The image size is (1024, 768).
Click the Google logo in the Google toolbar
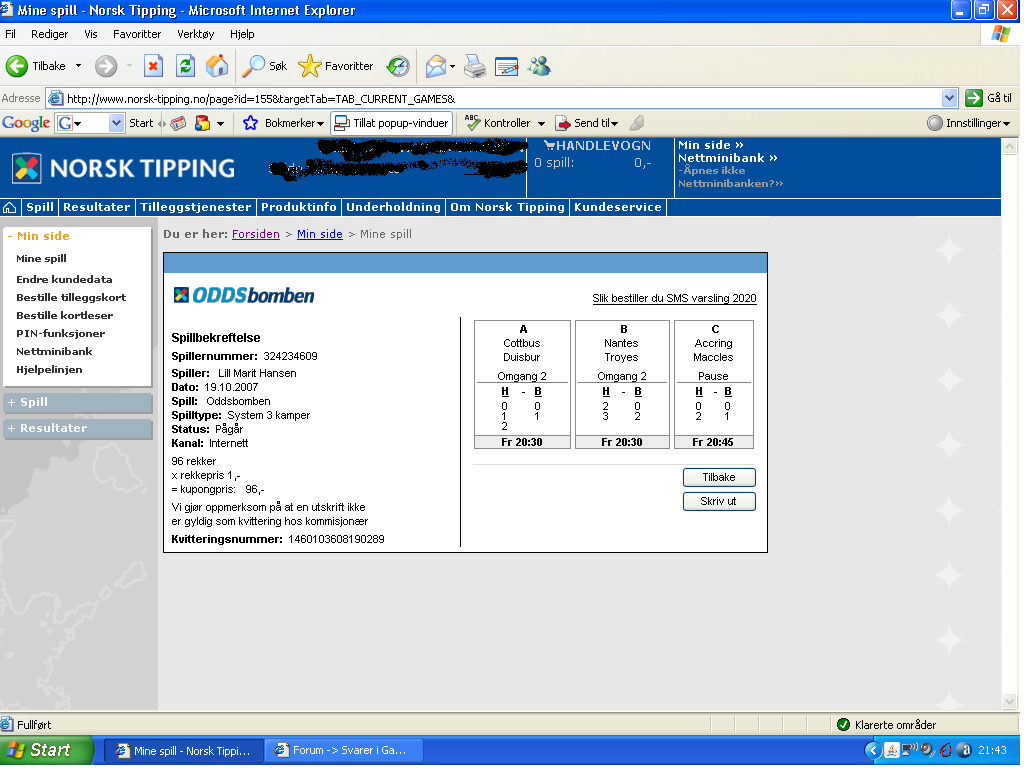(x=26, y=123)
